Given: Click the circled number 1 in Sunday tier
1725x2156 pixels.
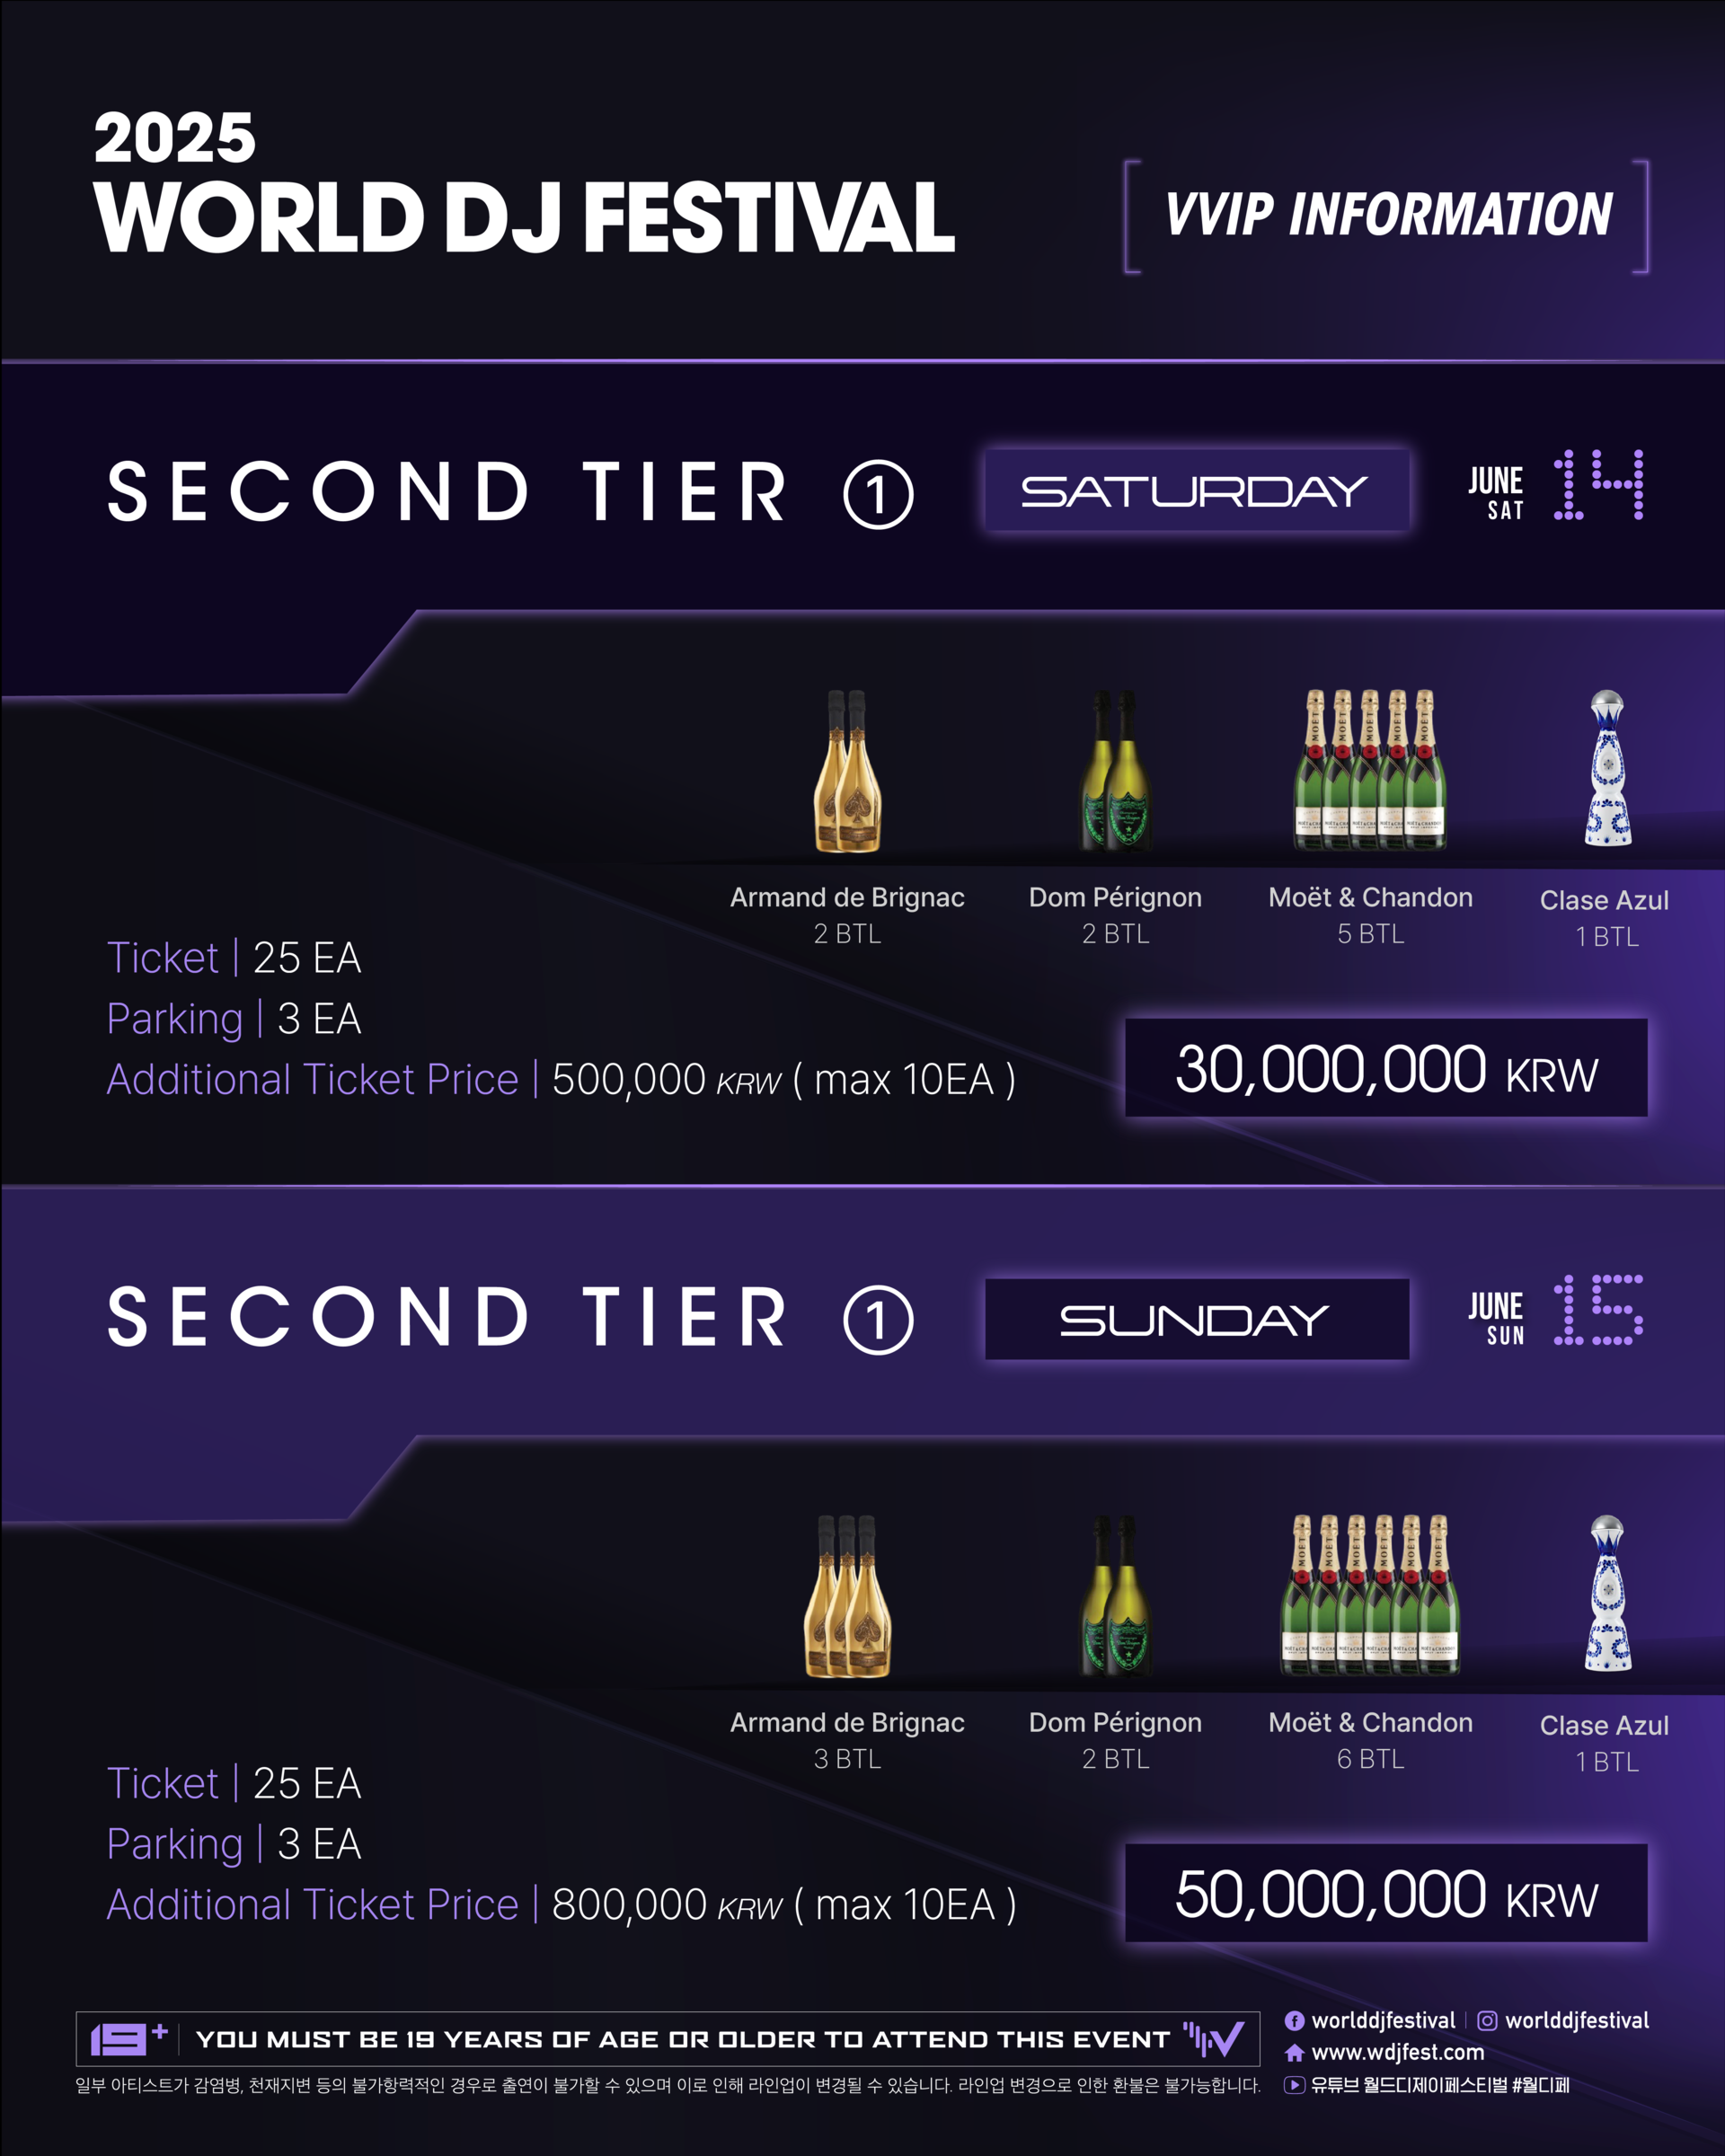Looking at the screenshot, I should pos(878,1320).
